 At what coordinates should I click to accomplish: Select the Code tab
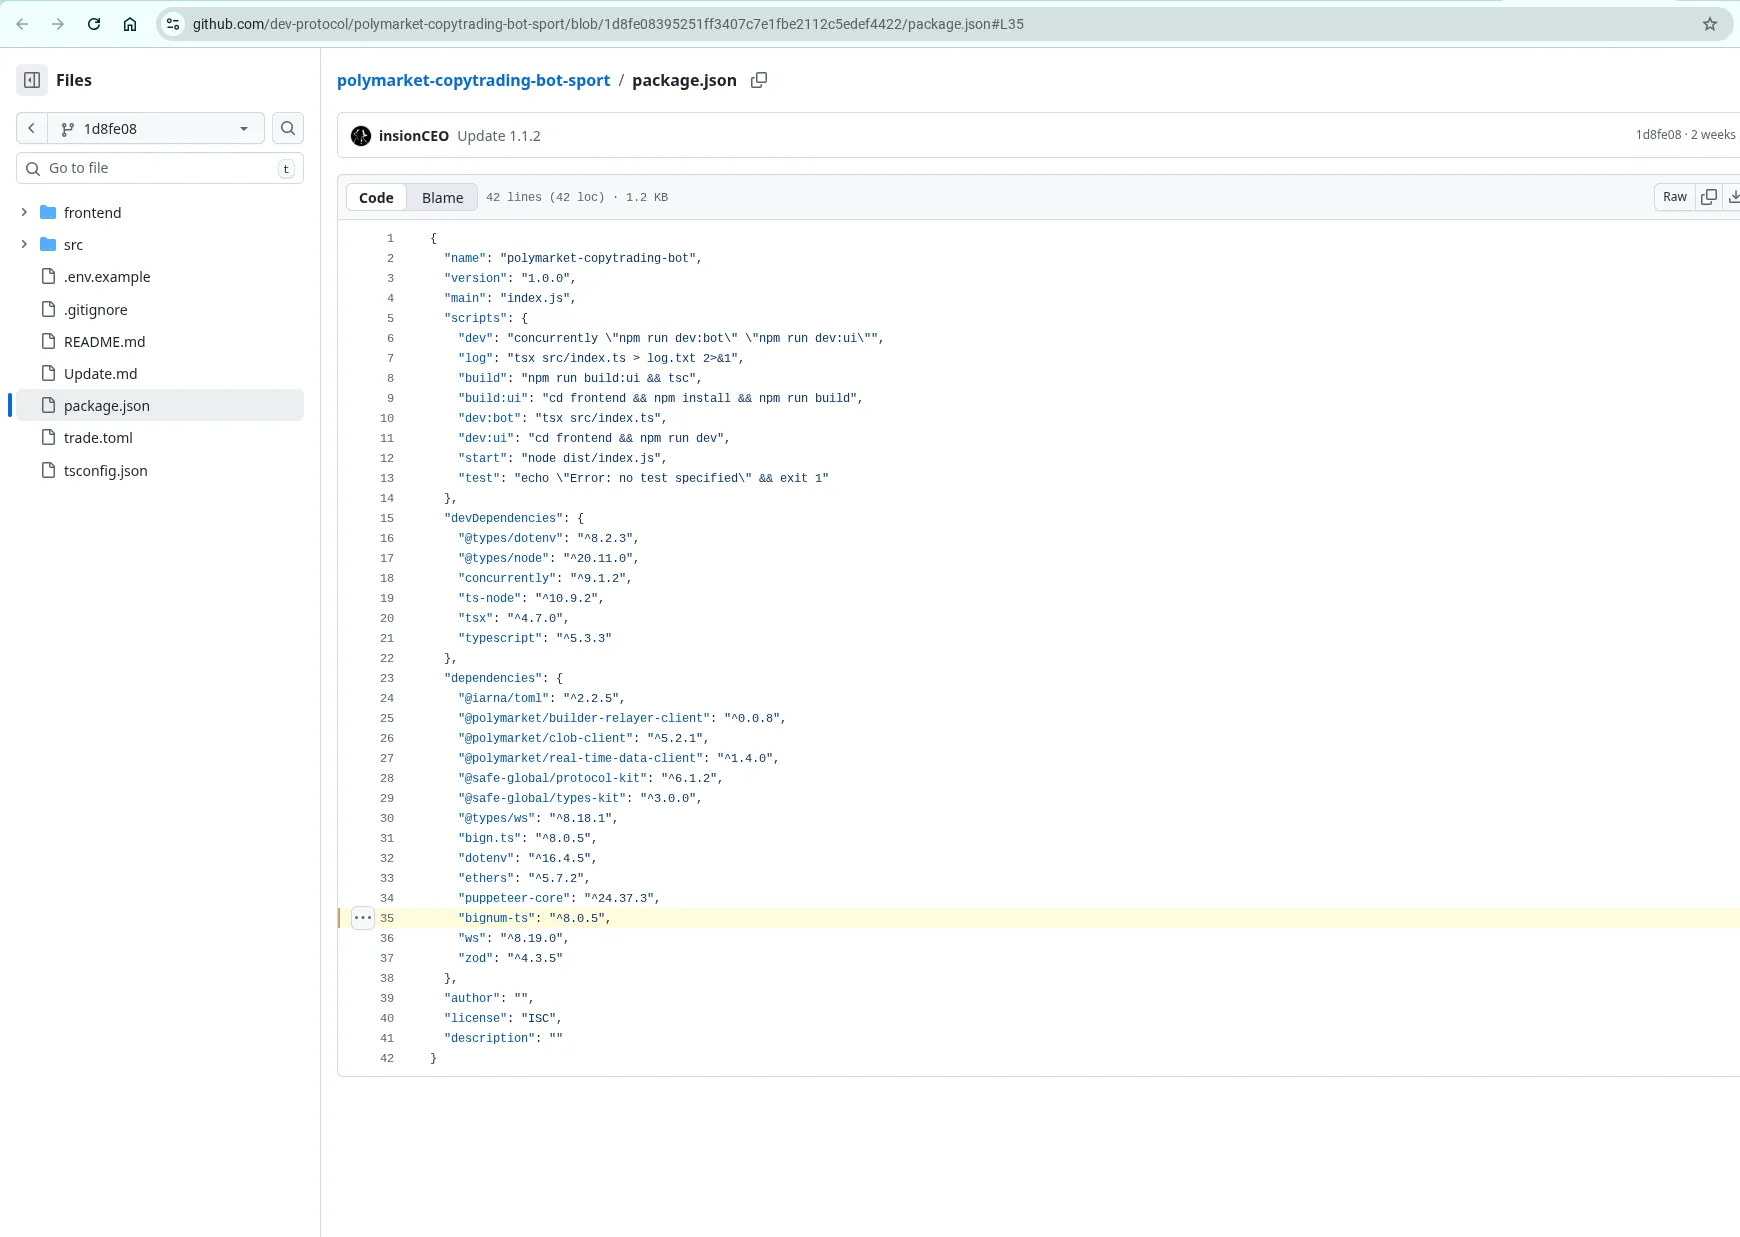376,197
